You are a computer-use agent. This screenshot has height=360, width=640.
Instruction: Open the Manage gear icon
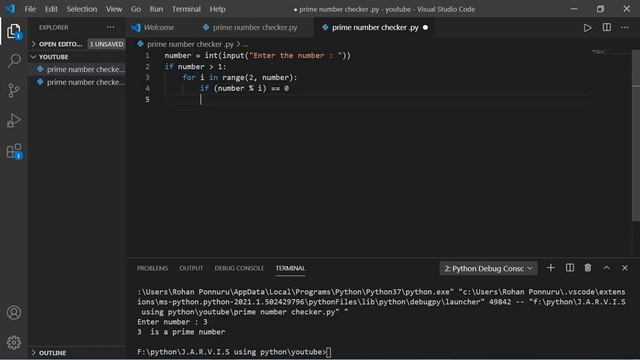pos(14,342)
